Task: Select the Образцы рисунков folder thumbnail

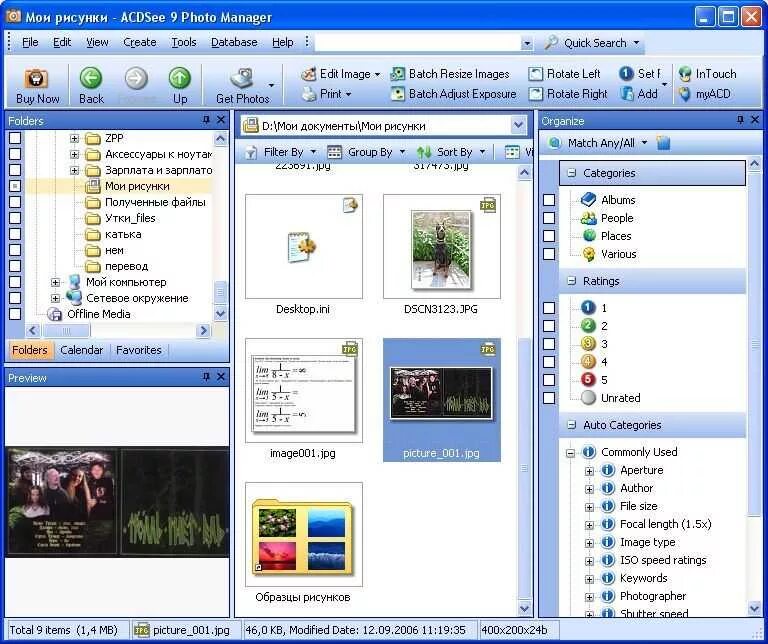Action: point(304,535)
